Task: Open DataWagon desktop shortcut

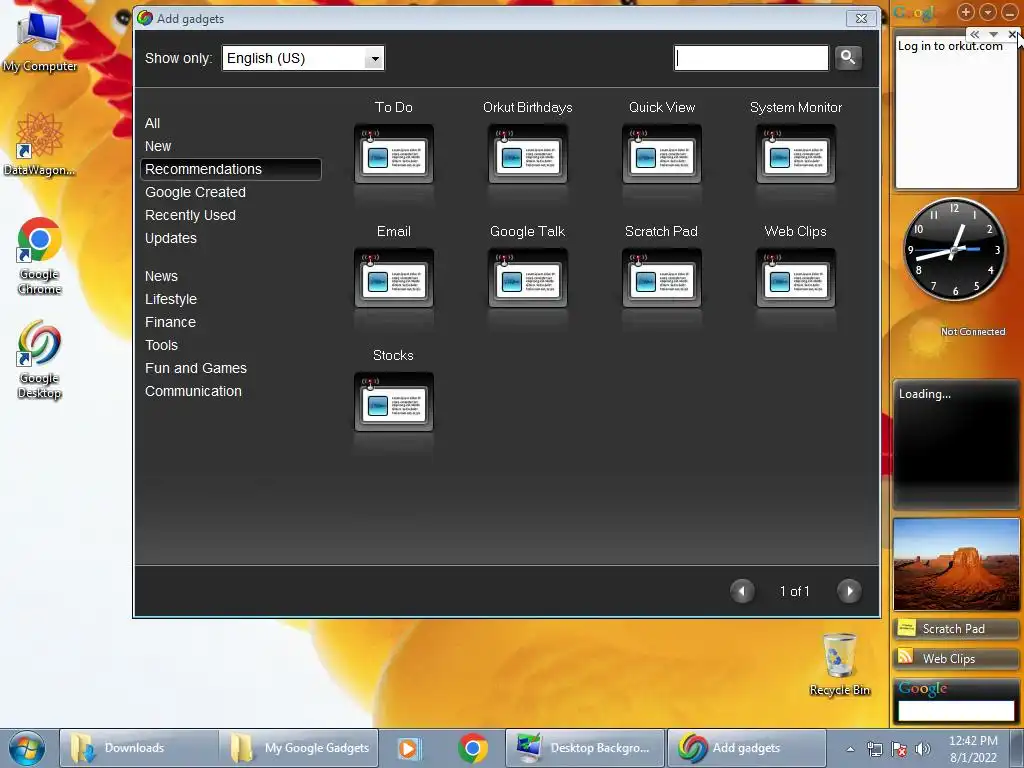Action: pyautogui.click(x=39, y=144)
